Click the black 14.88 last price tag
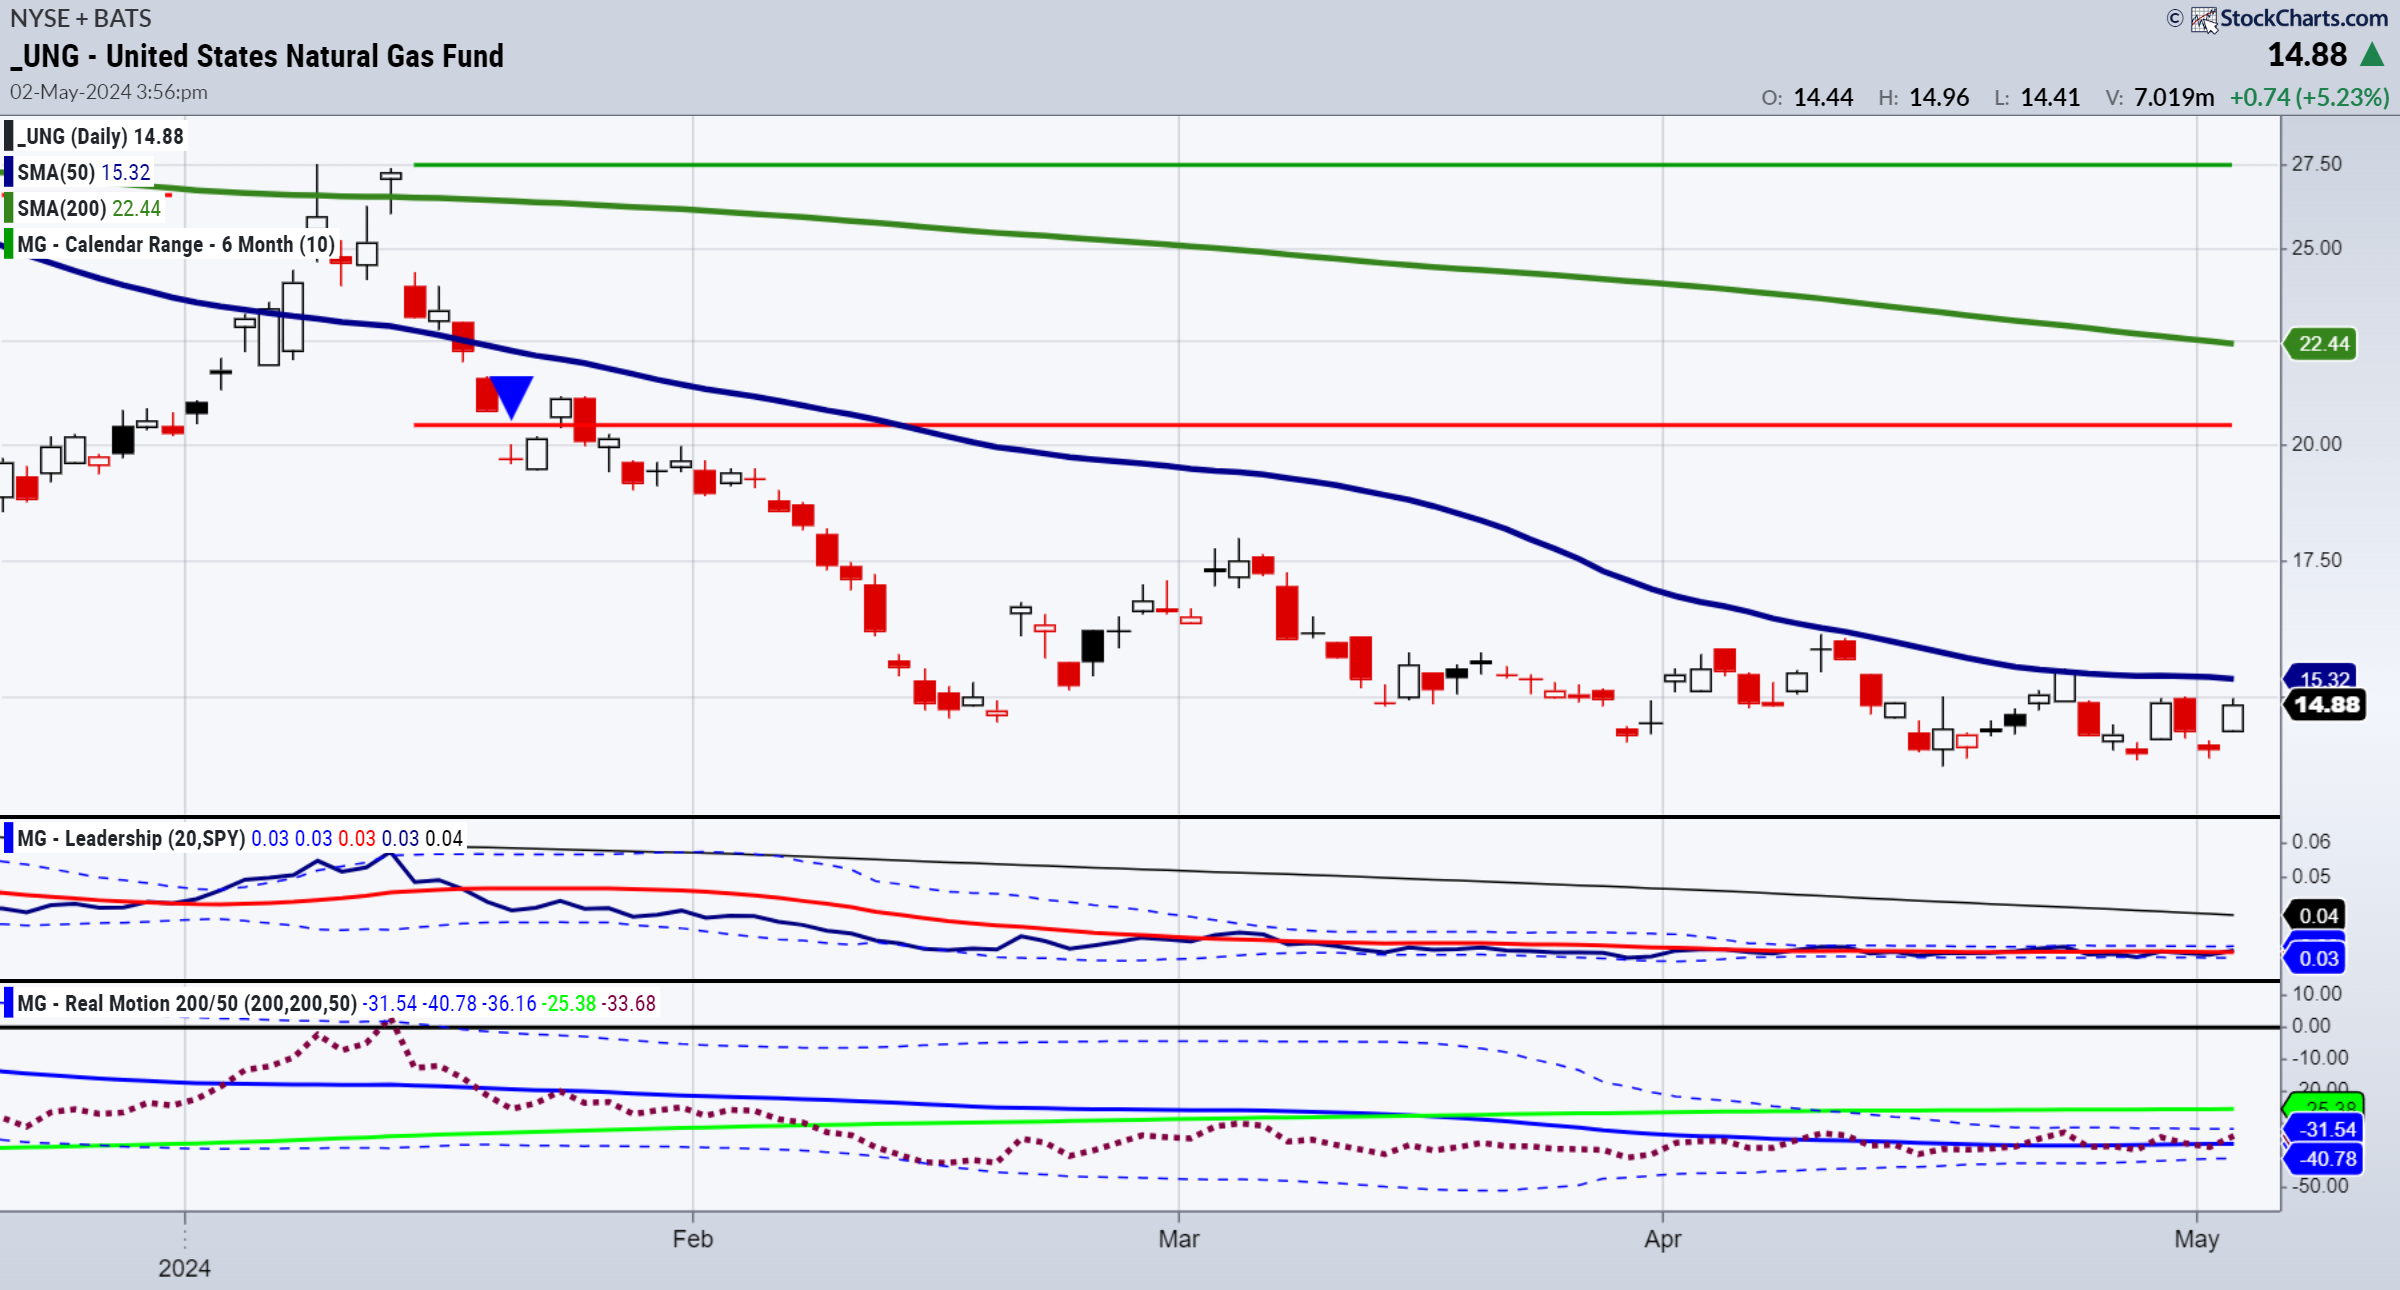This screenshot has width=2400, height=1290. pos(2325,705)
